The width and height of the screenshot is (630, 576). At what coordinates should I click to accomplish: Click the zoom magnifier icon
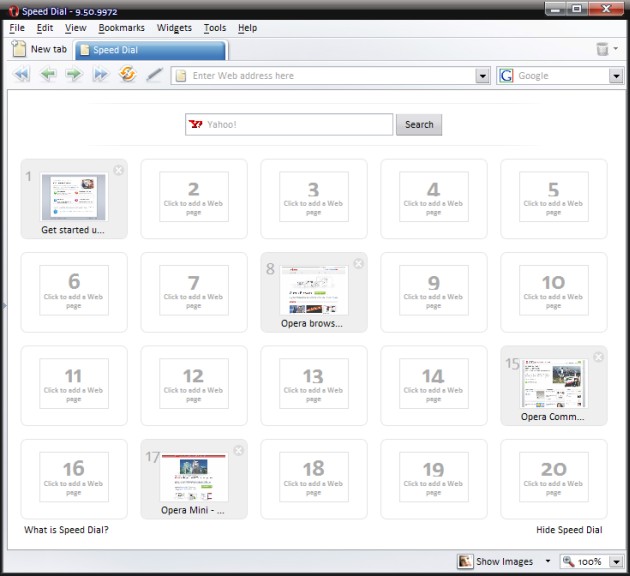click(x=568, y=561)
